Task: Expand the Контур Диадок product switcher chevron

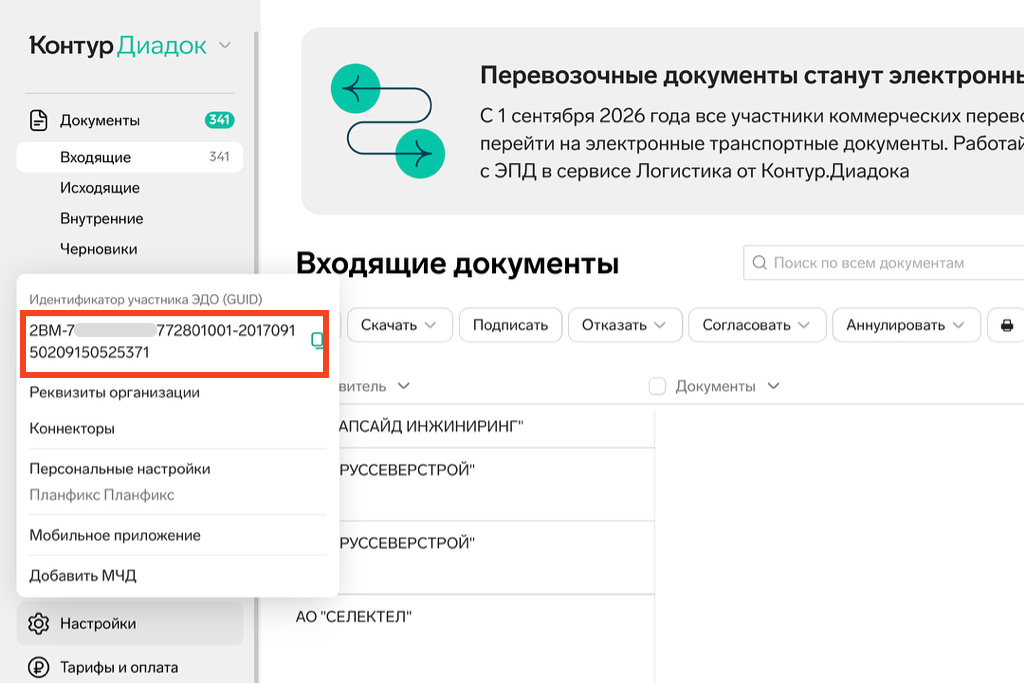Action: click(x=225, y=45)
